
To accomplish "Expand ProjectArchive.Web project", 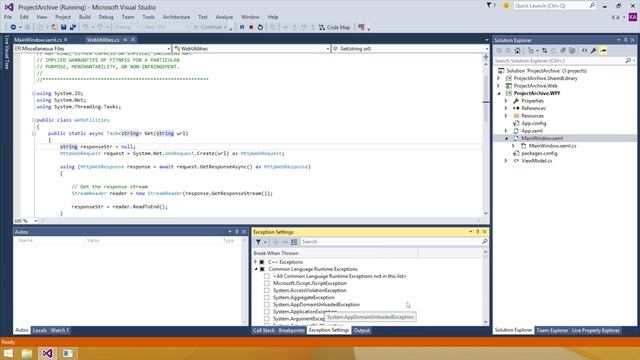I will pos(499,86).
